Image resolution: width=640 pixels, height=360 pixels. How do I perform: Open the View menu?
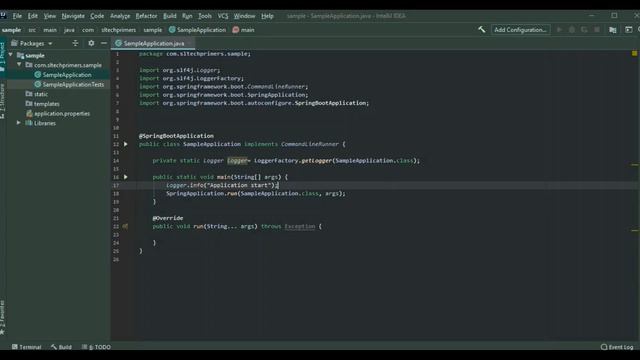50,16
